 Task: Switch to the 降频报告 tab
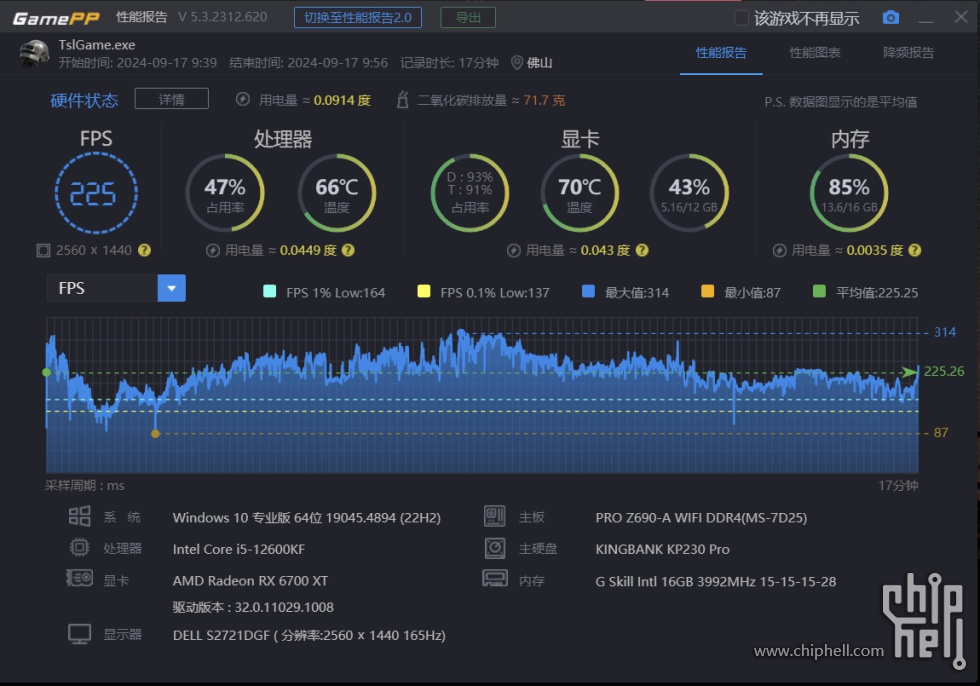point(909,53)
